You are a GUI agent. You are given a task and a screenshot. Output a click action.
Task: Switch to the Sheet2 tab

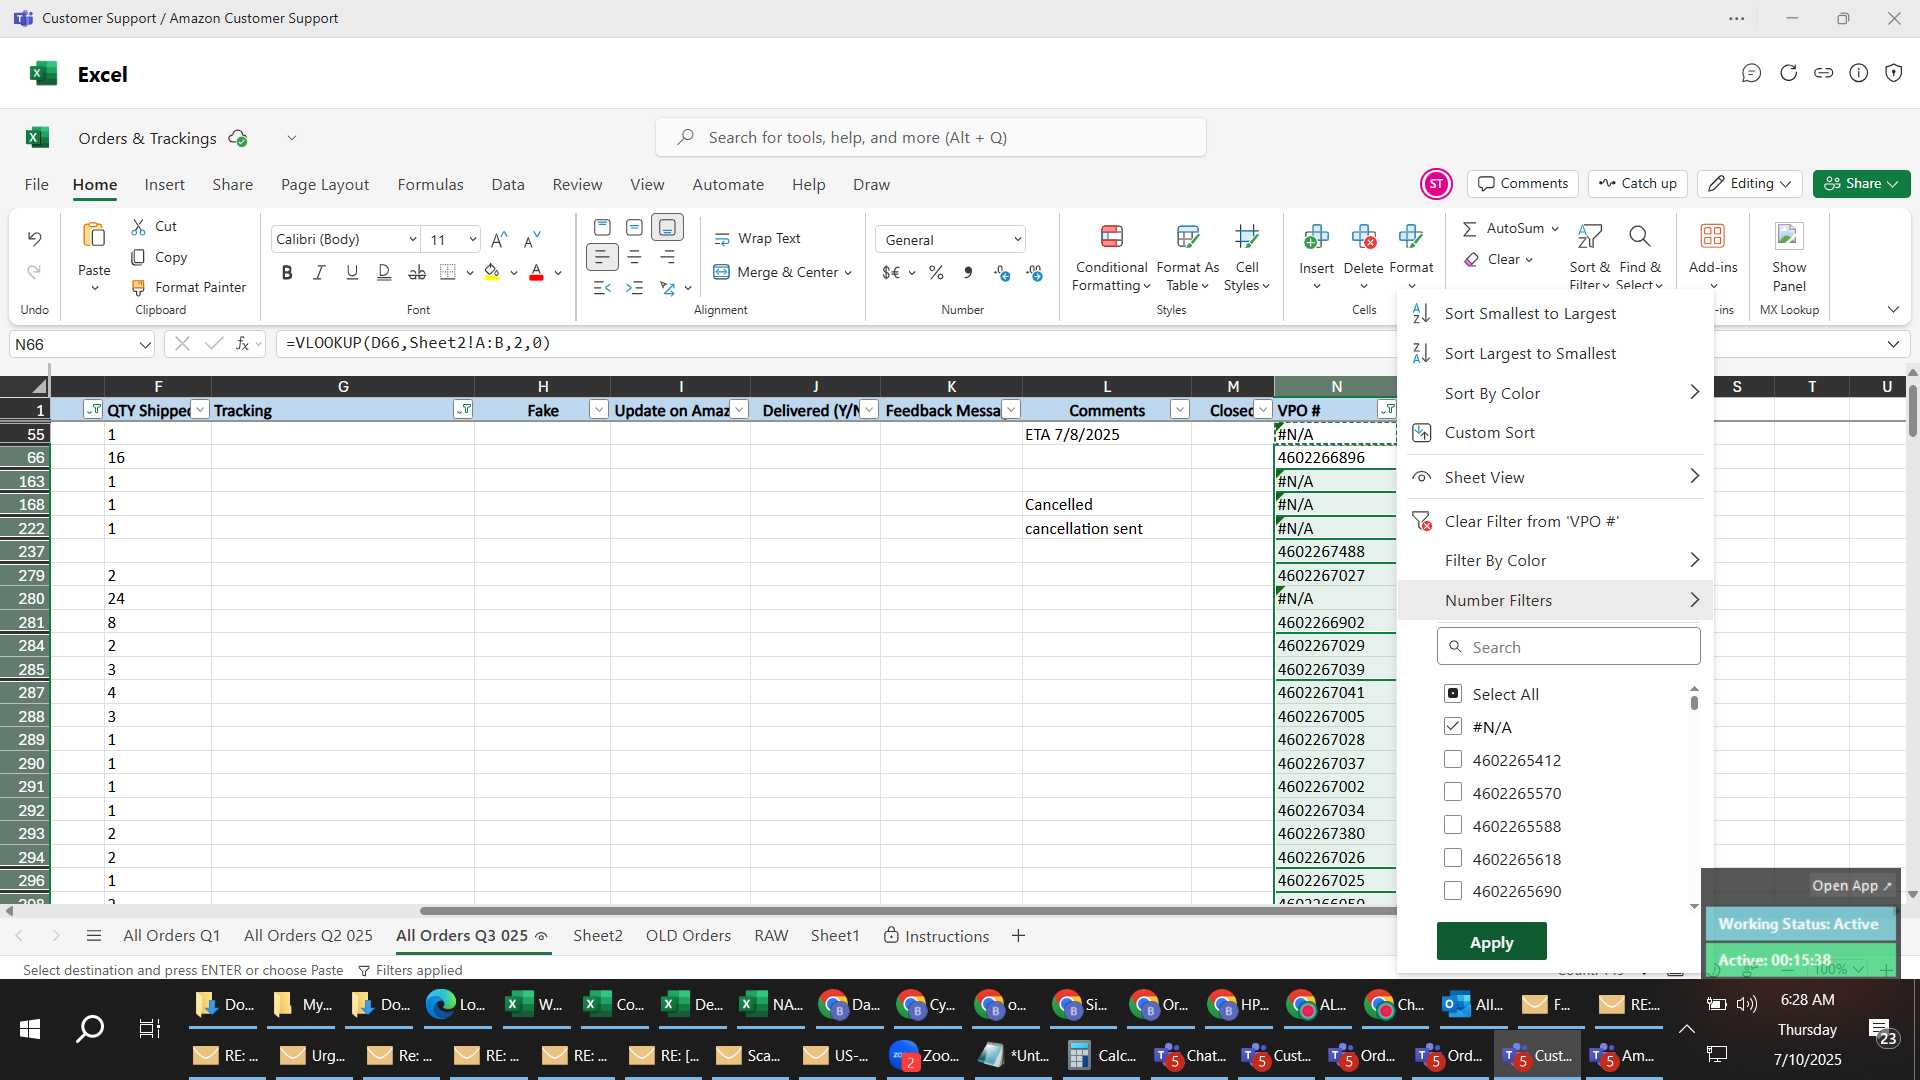pyautogui.click(x=598, y=936)
